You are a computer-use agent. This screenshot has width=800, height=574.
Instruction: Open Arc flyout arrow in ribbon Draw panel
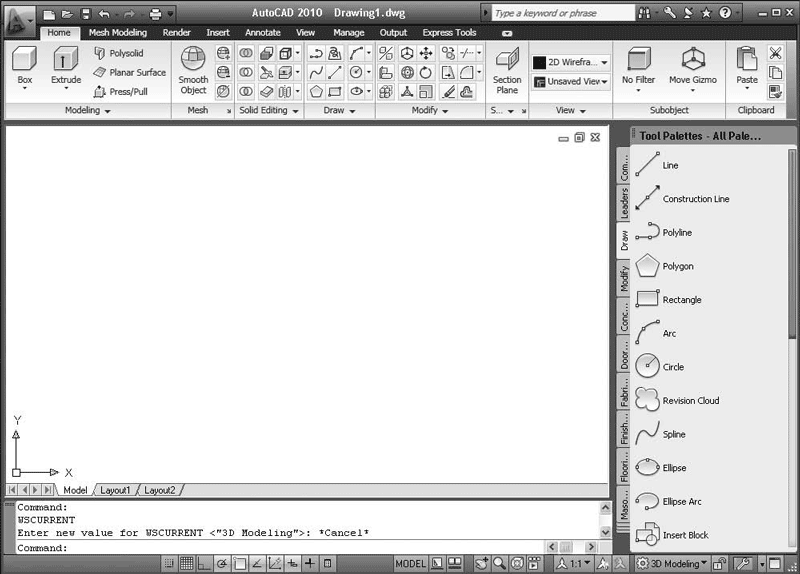(x=368, y=53)
